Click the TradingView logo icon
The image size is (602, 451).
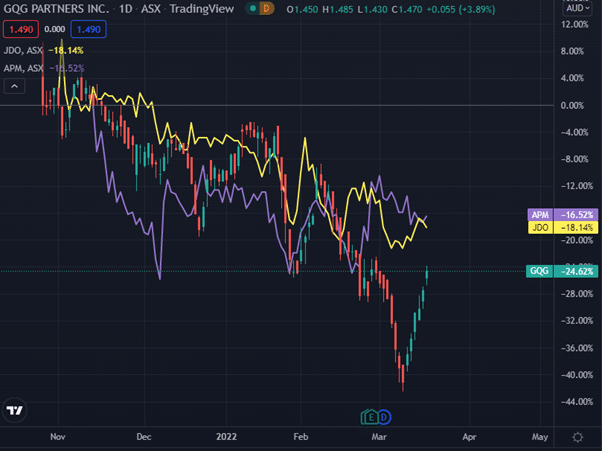(x=15, y=410)
